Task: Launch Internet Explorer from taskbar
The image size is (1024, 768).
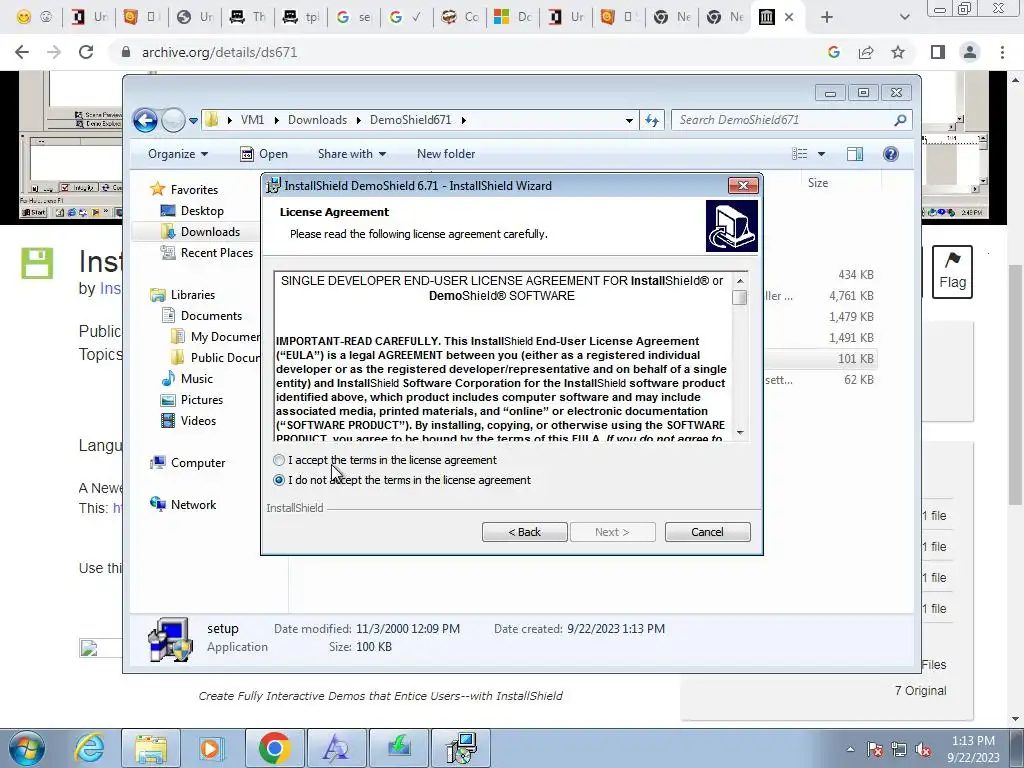Action: pos(89,748)
